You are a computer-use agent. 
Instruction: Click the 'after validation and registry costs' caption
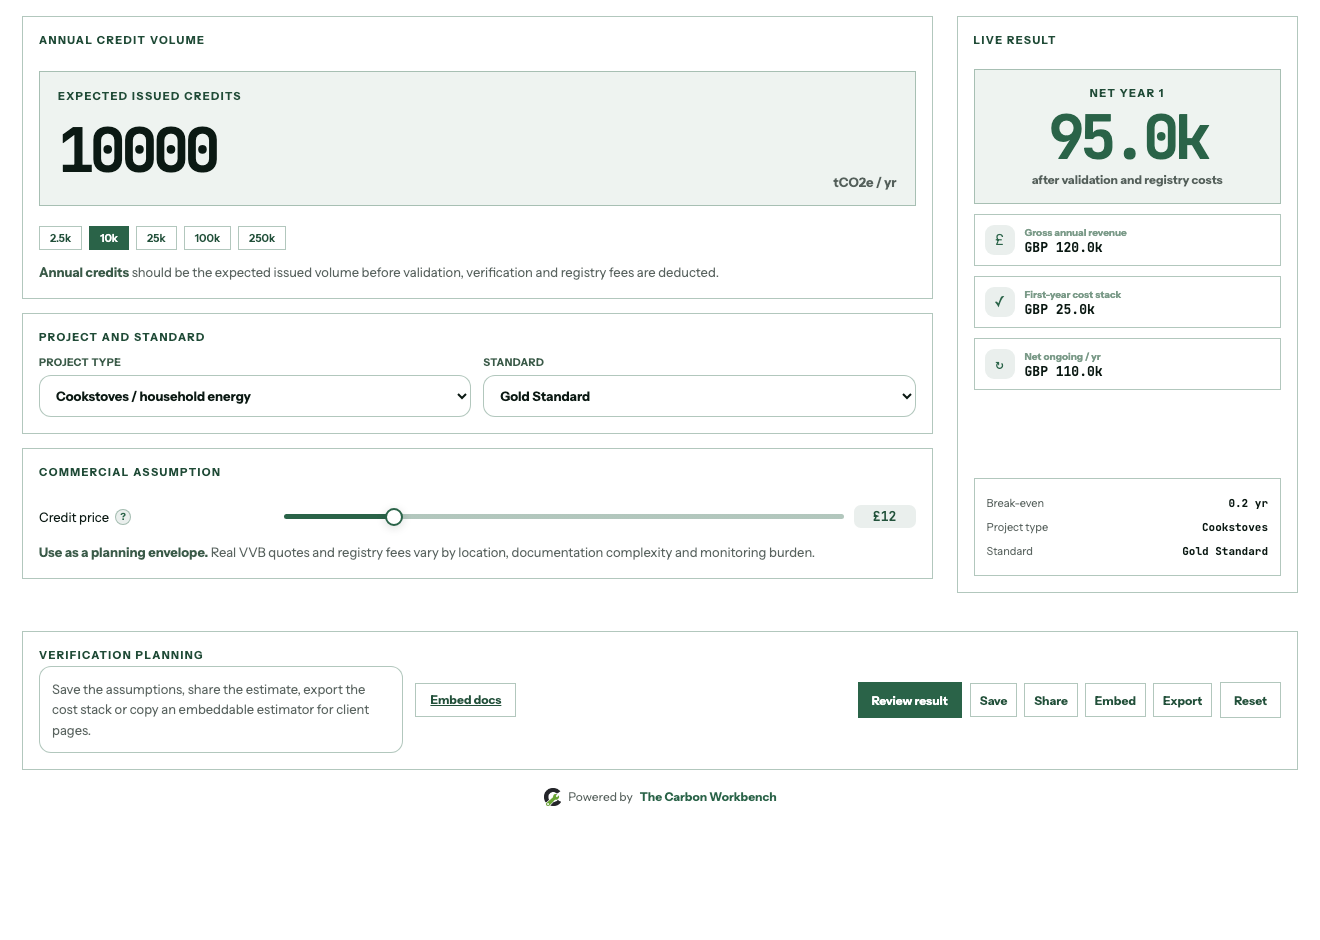click(1127, 180)
